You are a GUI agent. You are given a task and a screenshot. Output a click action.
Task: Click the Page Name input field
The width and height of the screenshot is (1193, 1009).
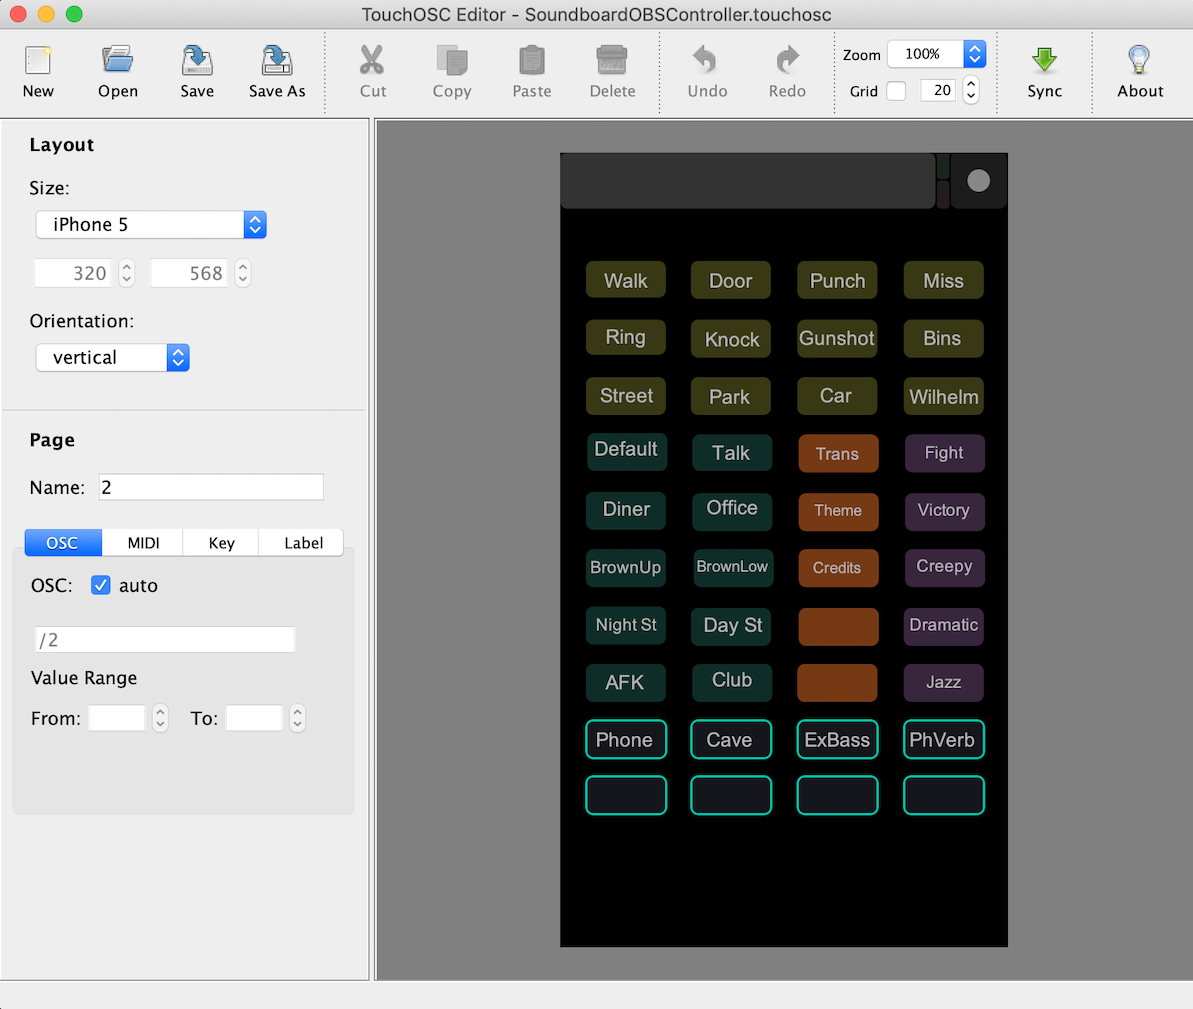(x=210, y=487)
